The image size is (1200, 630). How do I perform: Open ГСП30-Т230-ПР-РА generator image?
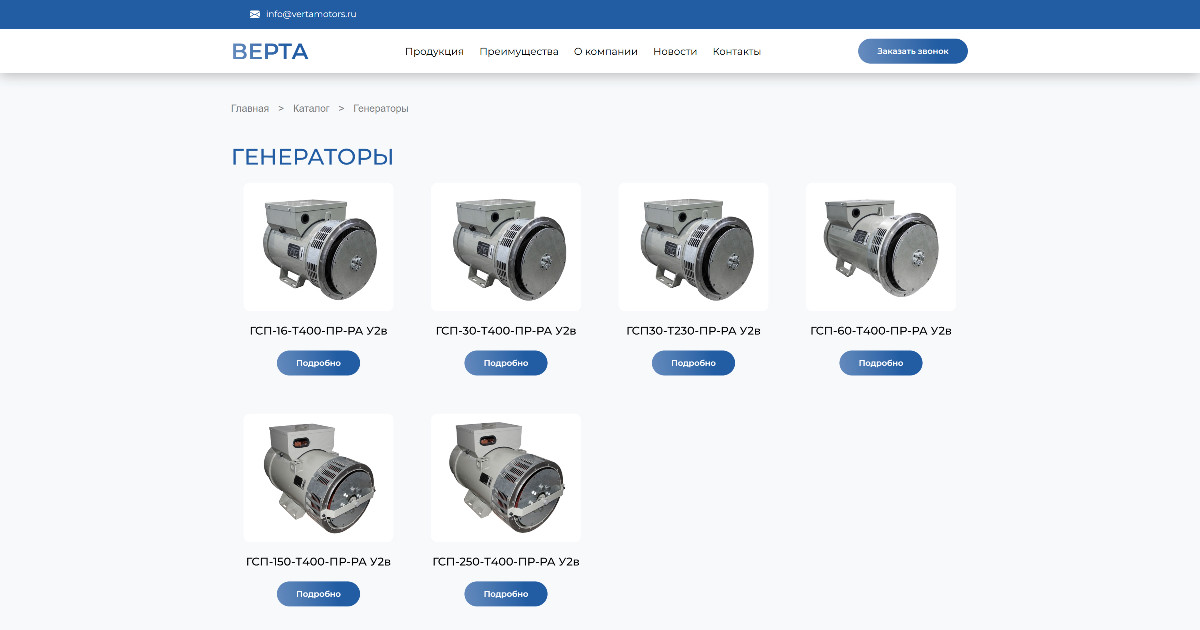(x=693, y=247)
